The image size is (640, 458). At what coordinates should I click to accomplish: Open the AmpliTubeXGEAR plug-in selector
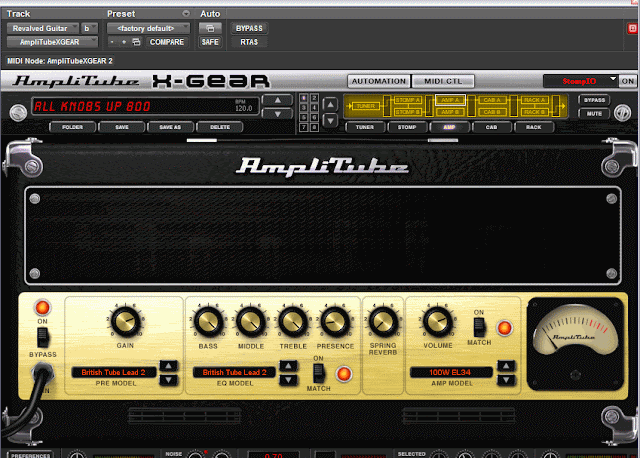click(x=53, y=42)
